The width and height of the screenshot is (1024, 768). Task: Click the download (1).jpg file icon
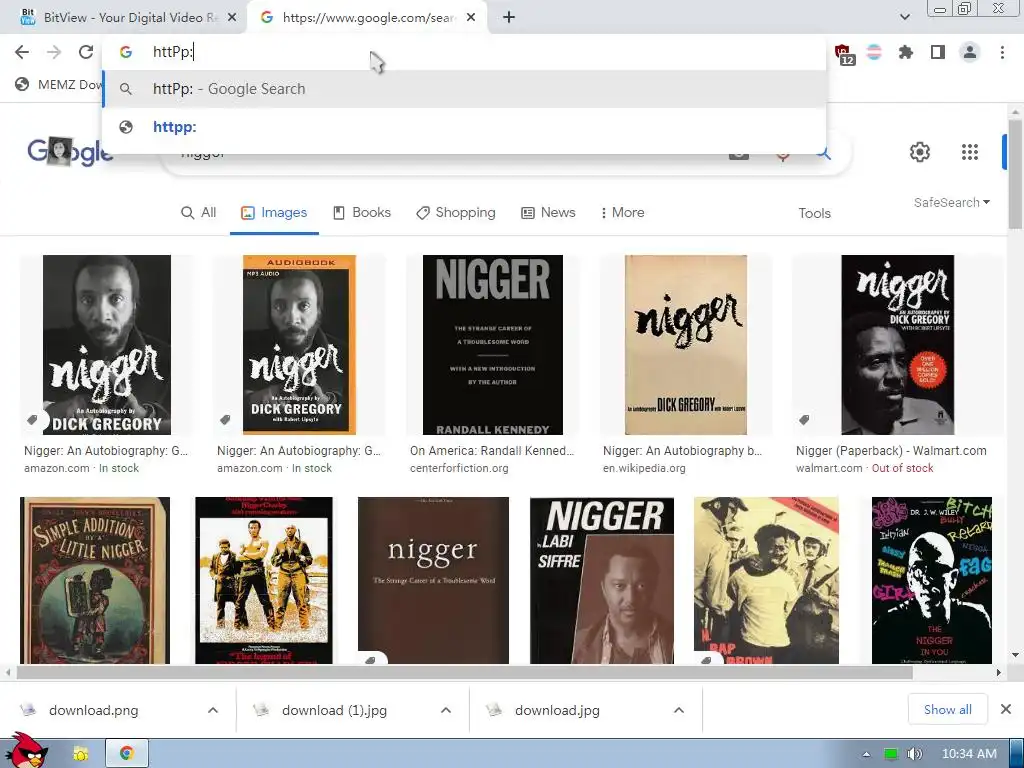(x=261, y=710)
